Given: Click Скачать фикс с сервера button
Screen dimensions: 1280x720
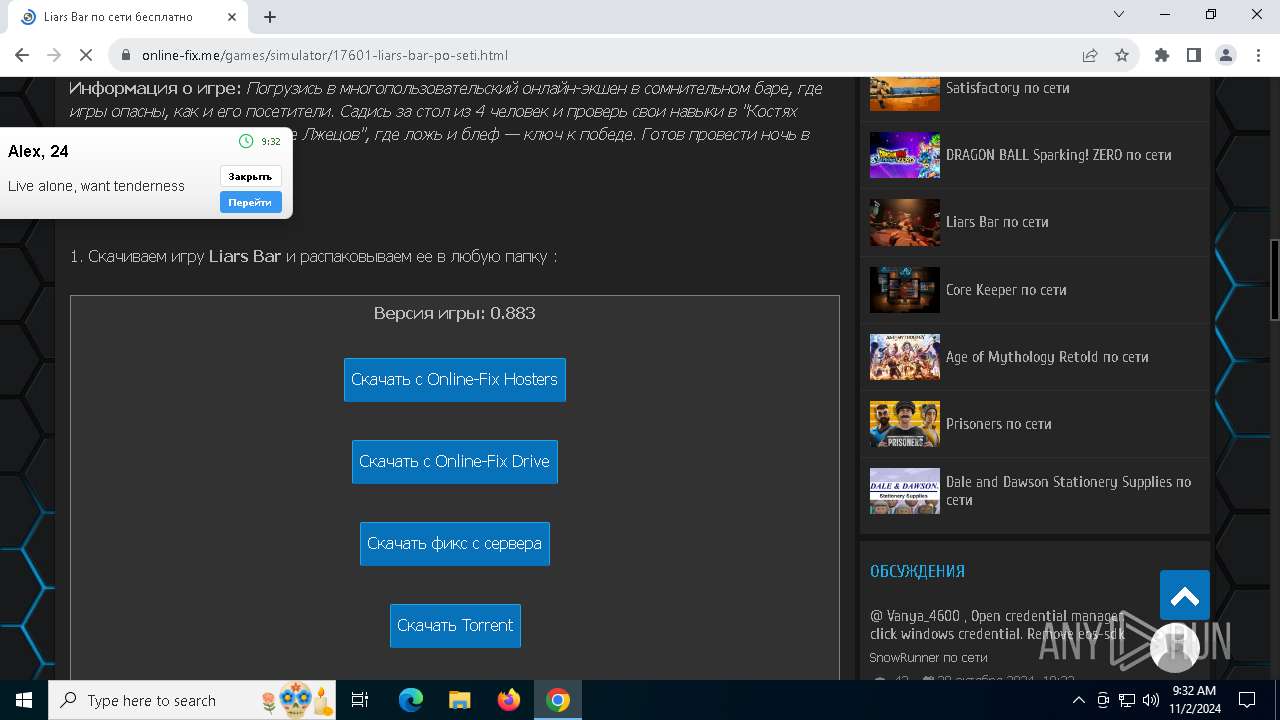Looking at the screenshot, I should tap(455, 544).
